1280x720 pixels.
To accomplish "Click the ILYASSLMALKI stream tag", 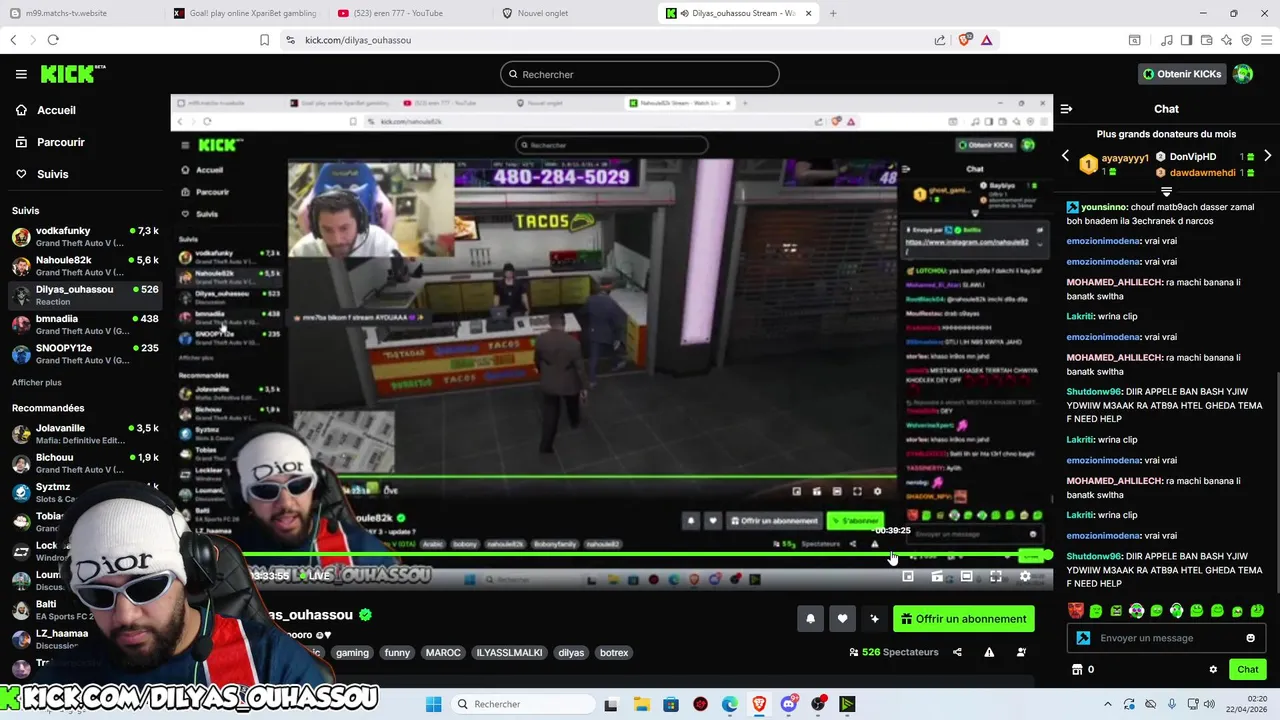I will pos(509,653).
